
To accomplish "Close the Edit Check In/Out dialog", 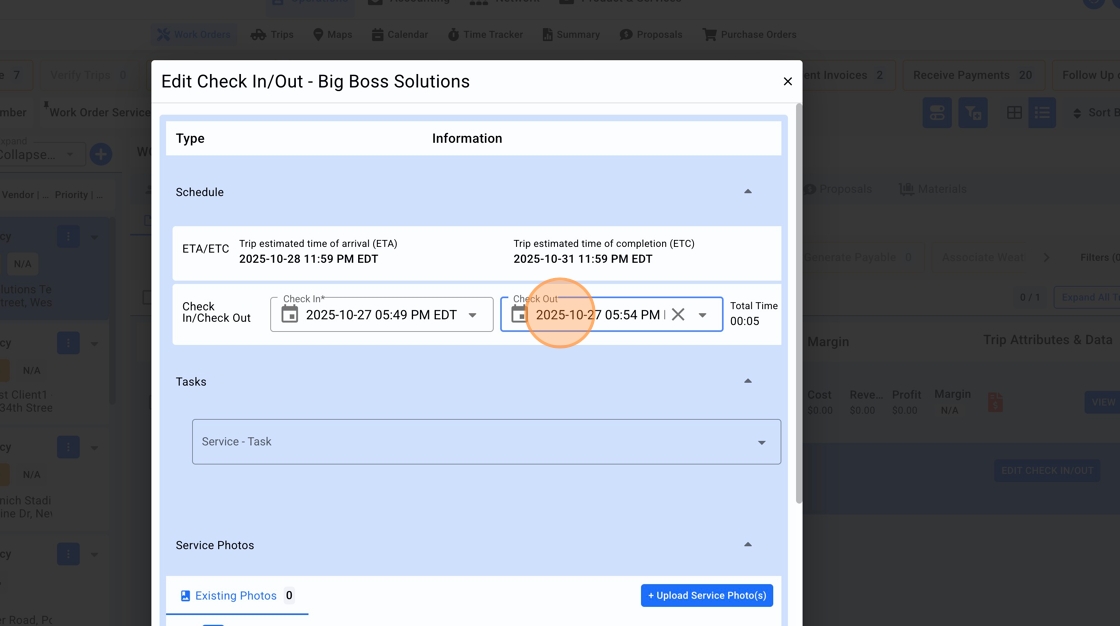I will pyautogui.click(x=787, y=81).
